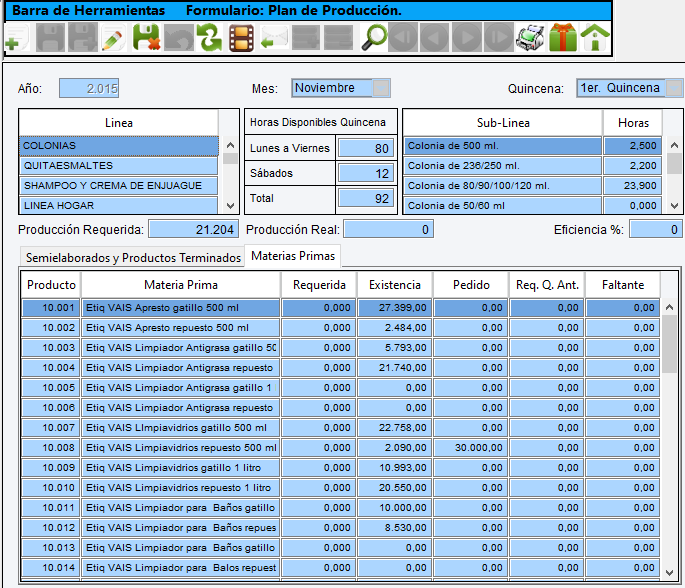Click the grayed-out remove row icon
This screenshot has height=588, width=685.
pyautogui.click(x=338, y=38)
